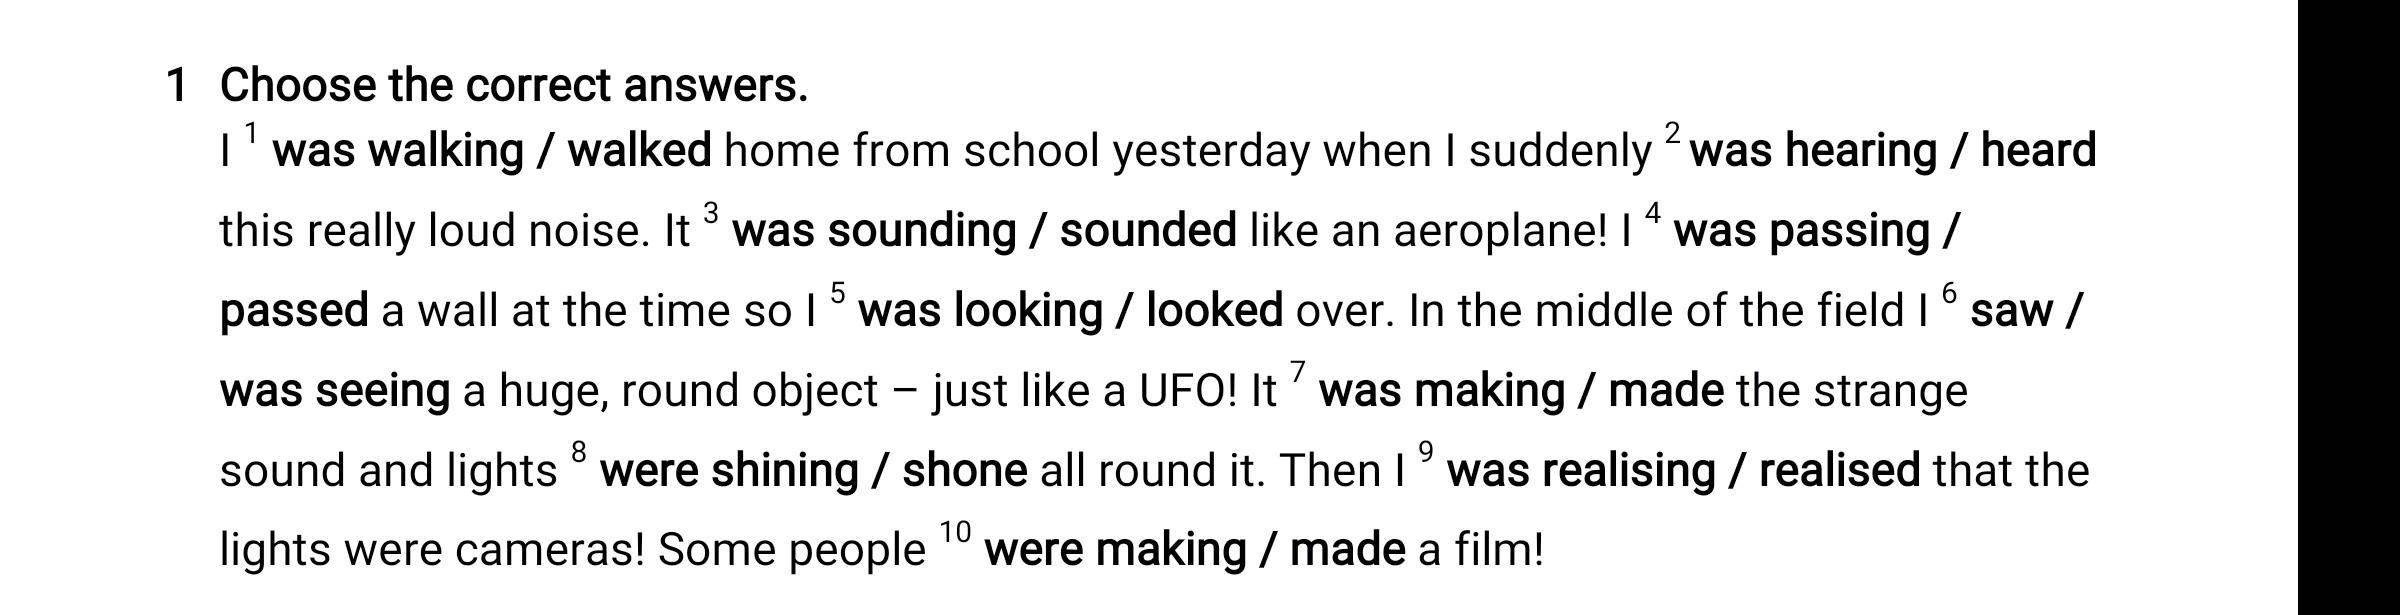
Task: Choose "walked" option in question 1
Action: click(x=640, y=150)
